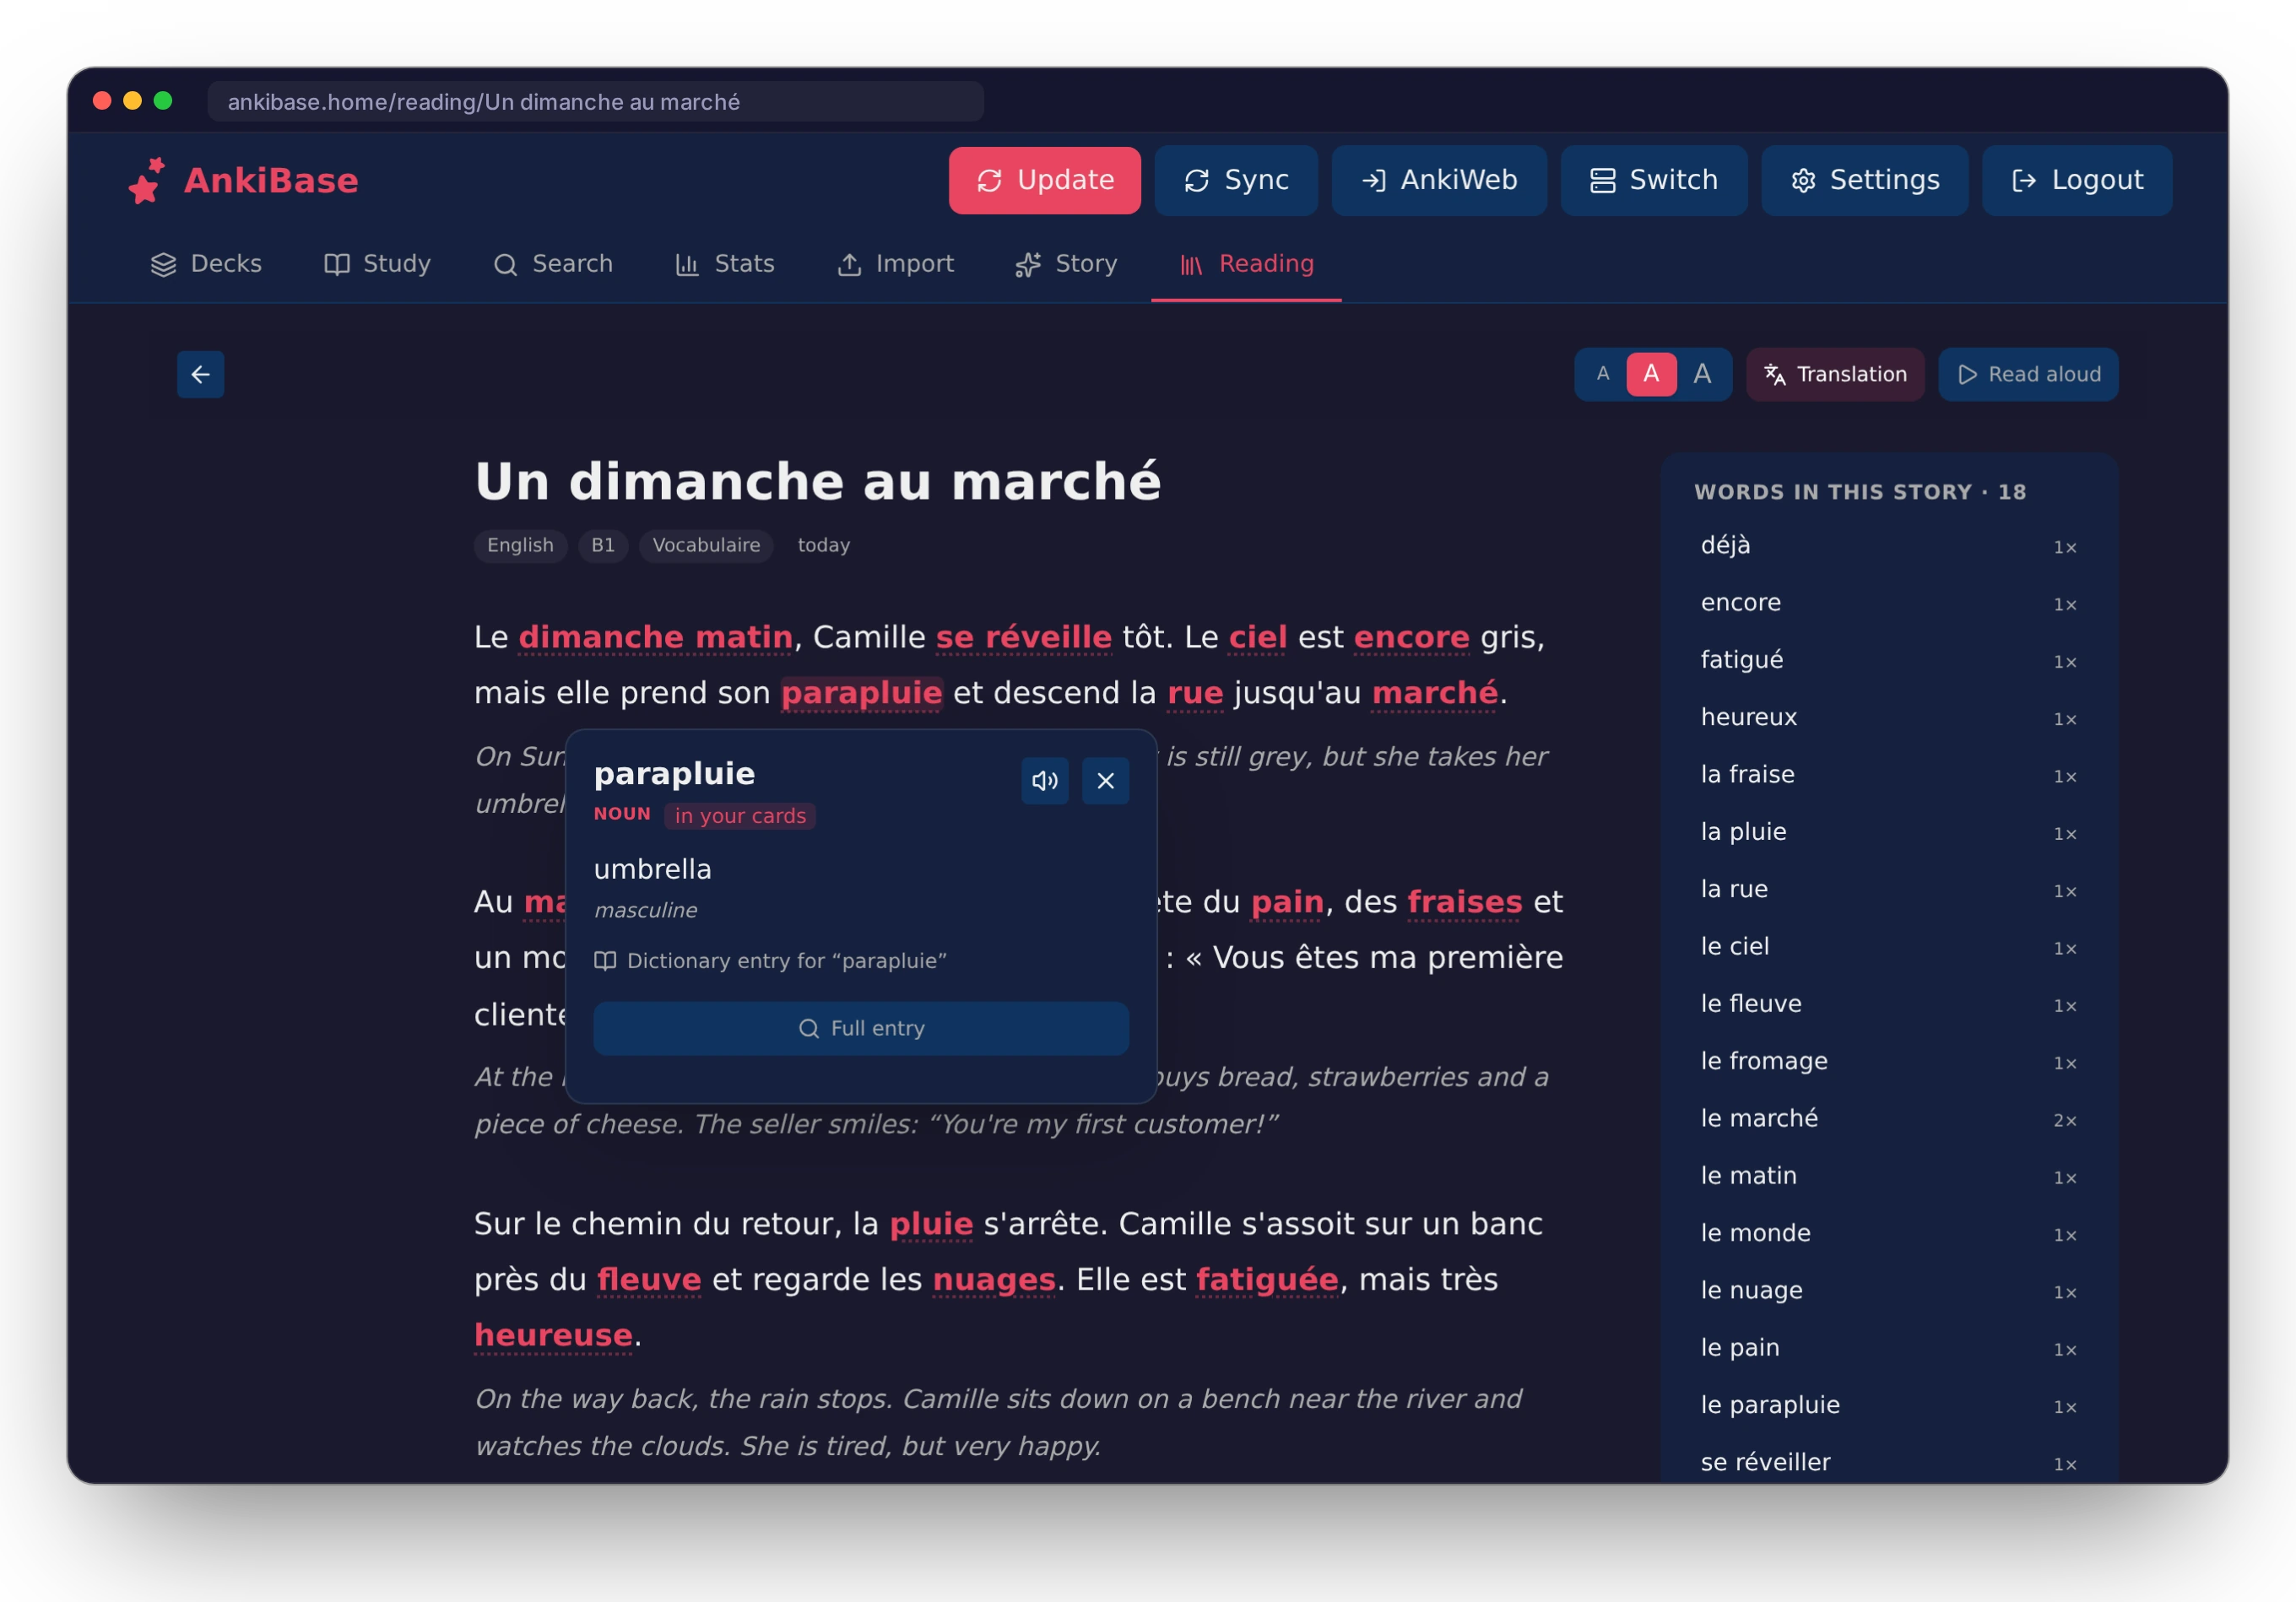Open the Dictionary entry for "parapluie" link
Image resolution: width=2296 pixels, height=1602 pixels.
pos(770,961)
